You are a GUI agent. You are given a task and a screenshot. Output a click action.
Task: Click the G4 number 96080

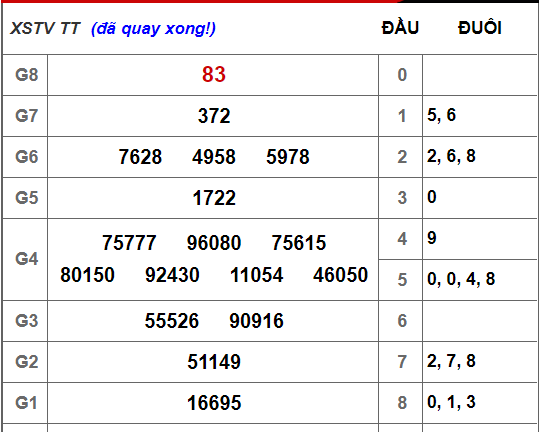214,243
